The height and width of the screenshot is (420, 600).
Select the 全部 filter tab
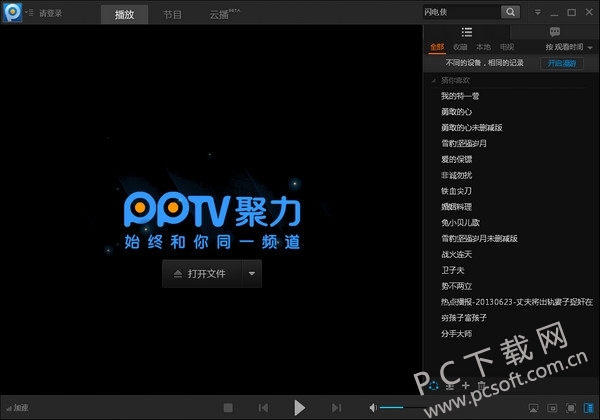click(x=437, y=47)
